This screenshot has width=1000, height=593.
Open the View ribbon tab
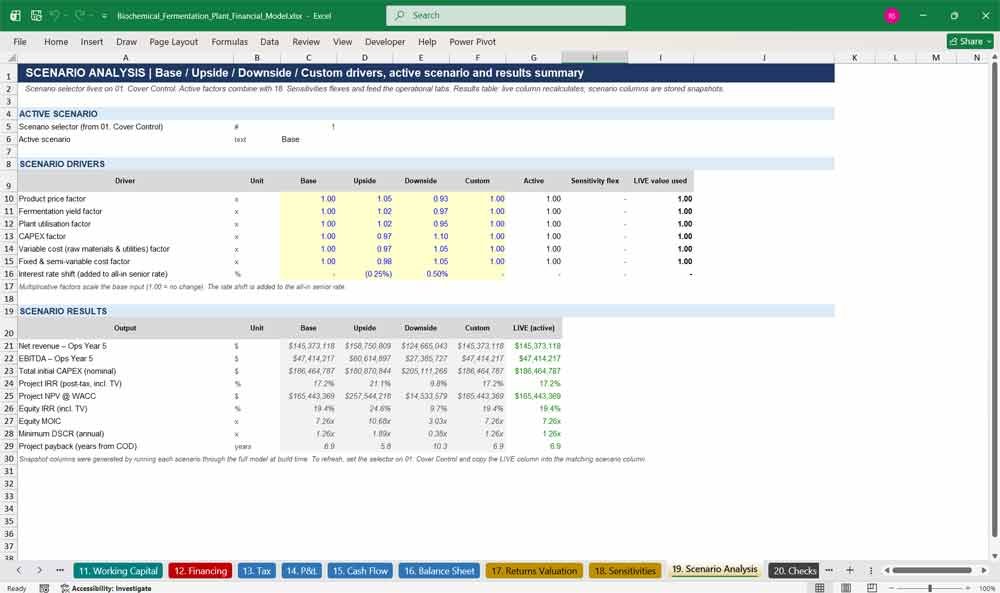(x=342, y=41)
